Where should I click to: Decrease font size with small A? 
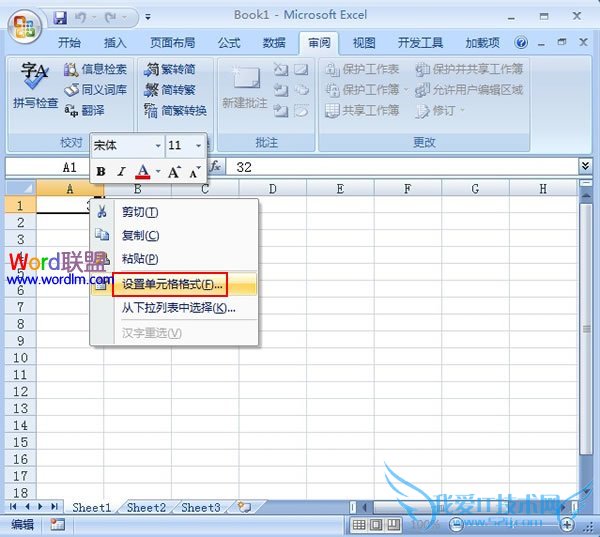click(194, 172)
